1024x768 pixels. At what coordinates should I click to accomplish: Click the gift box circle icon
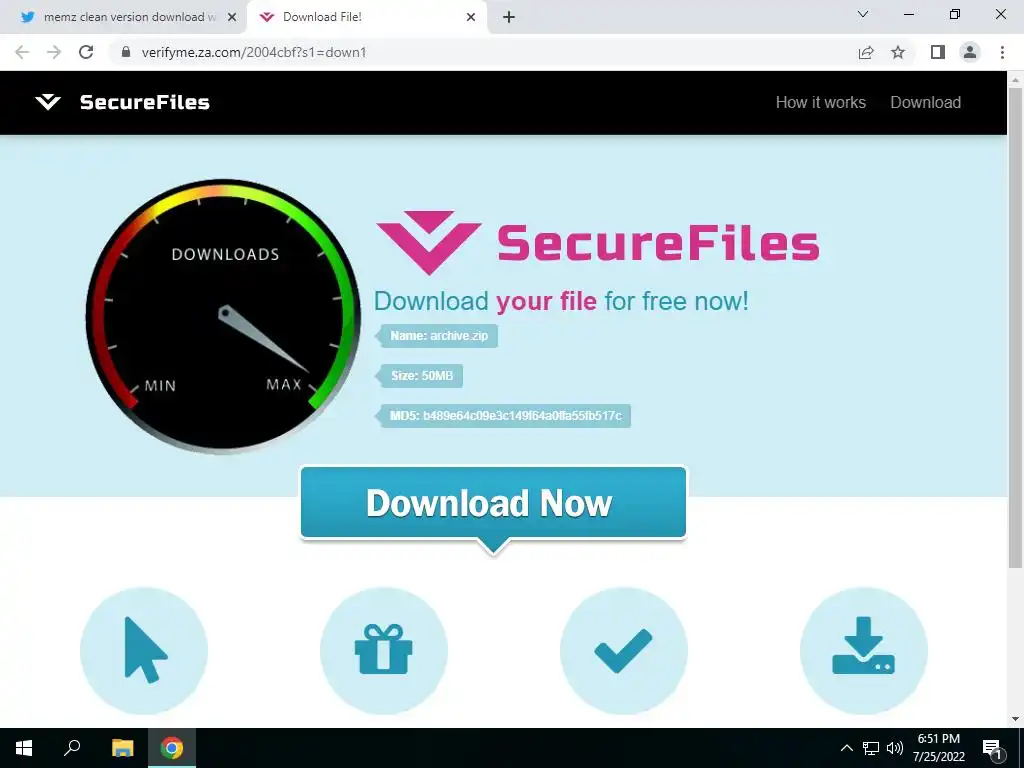[x=384, y=650]
